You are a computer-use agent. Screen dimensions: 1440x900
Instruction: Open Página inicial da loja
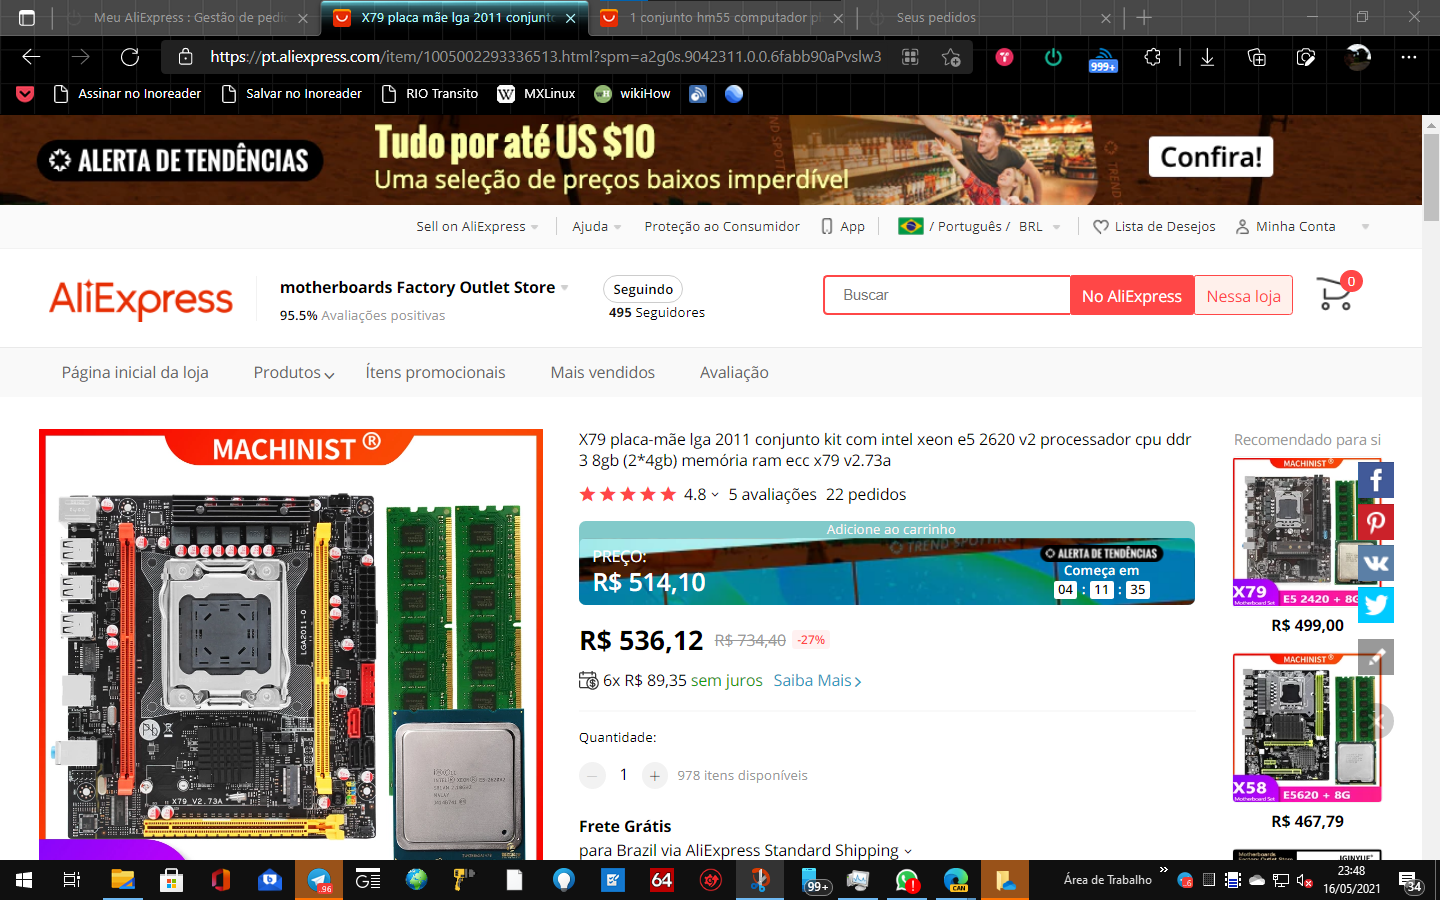(x=135, y=373)
